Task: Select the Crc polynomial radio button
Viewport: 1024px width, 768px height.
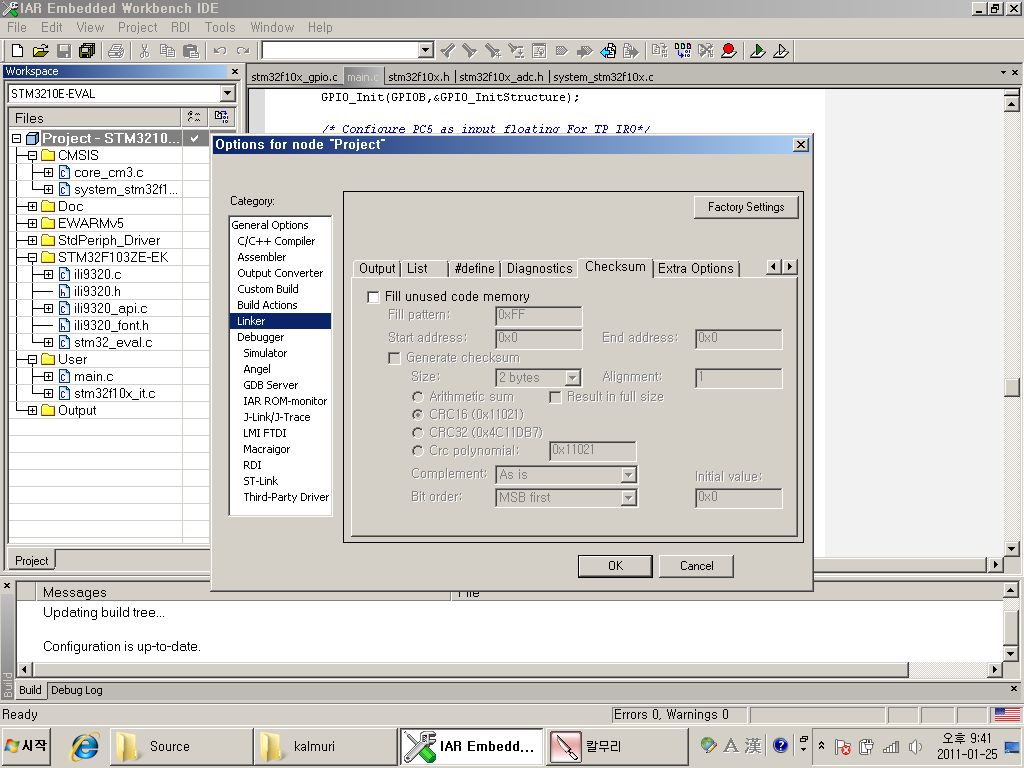Action: 418,451
